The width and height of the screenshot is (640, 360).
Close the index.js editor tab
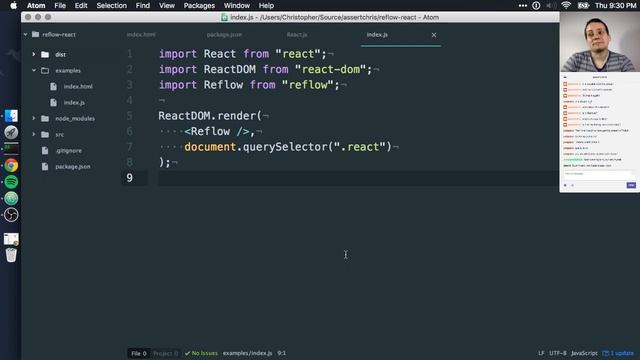pyautogui.click(x=434, y=35)
